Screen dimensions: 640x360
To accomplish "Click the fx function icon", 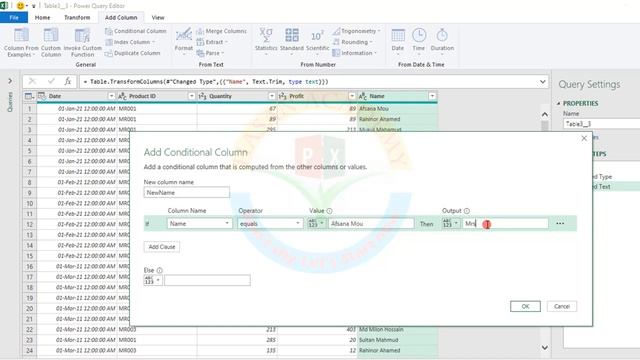I will pyautogui.click(x=68, y=81).
